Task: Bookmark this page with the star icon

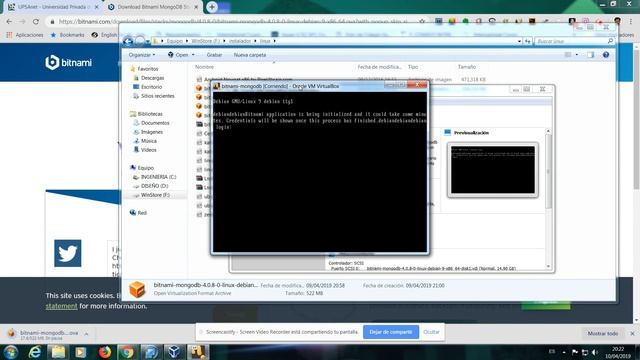Action: [x=422, y=21]
